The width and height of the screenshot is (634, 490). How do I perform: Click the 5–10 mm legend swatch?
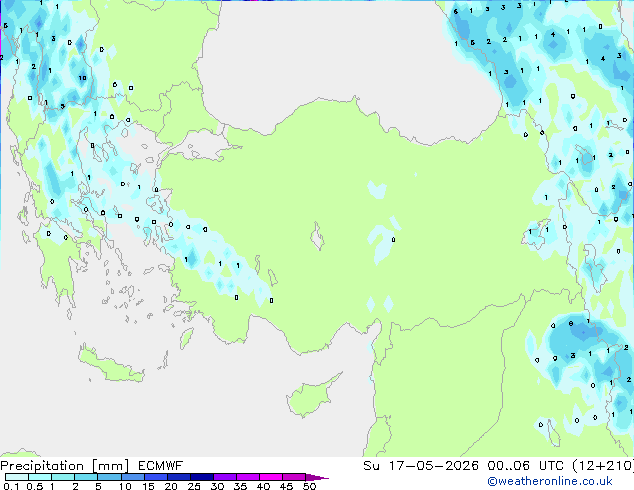109,477
